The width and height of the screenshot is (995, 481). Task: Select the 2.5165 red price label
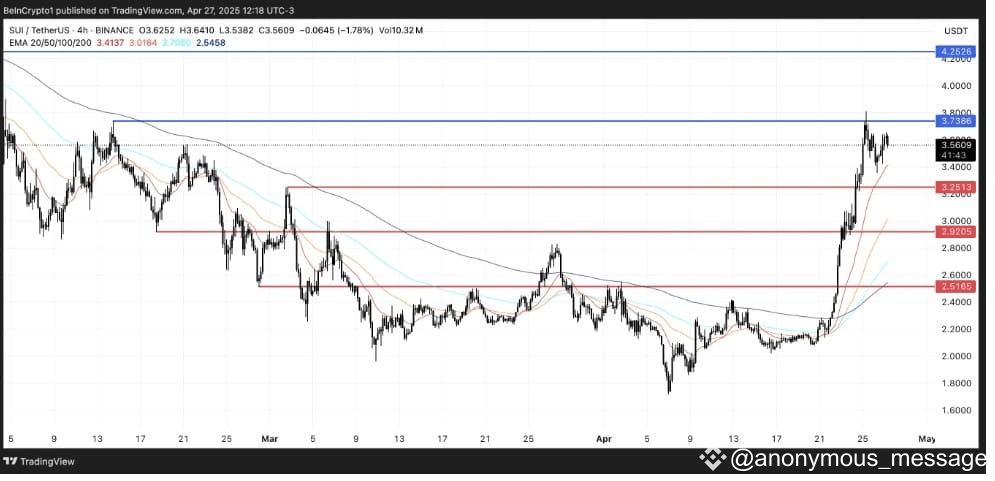pyautogui.click(x=957, y=287)
